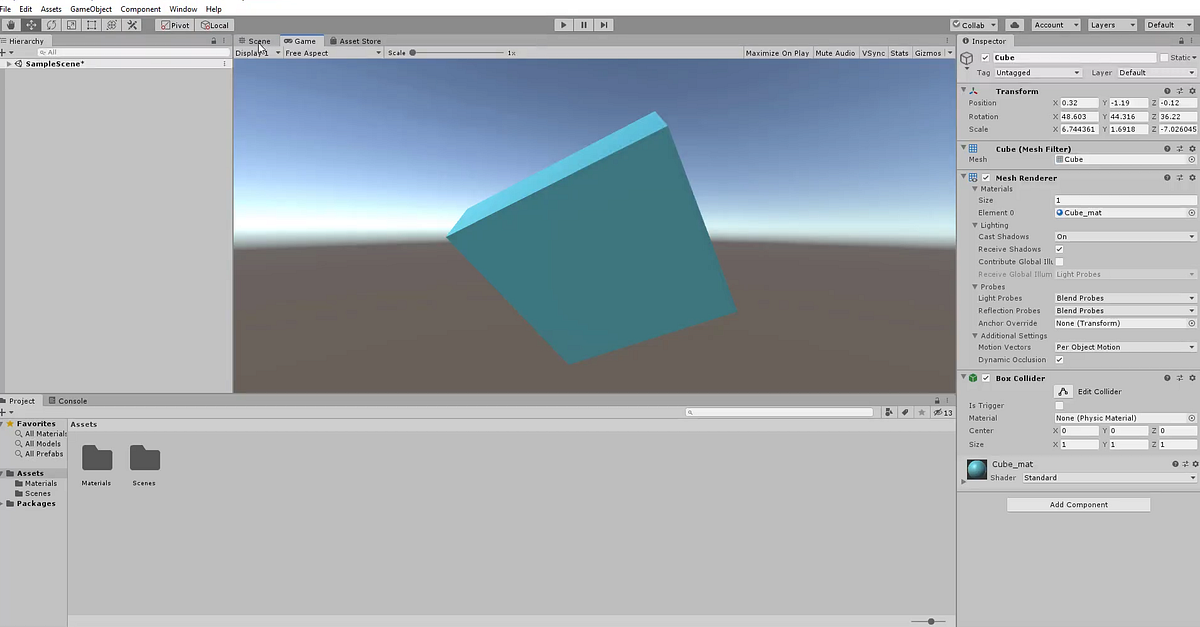Uncheck the Box Collider enabled checkbox
The image size is (1200, 627).
(x=987, y=378)
